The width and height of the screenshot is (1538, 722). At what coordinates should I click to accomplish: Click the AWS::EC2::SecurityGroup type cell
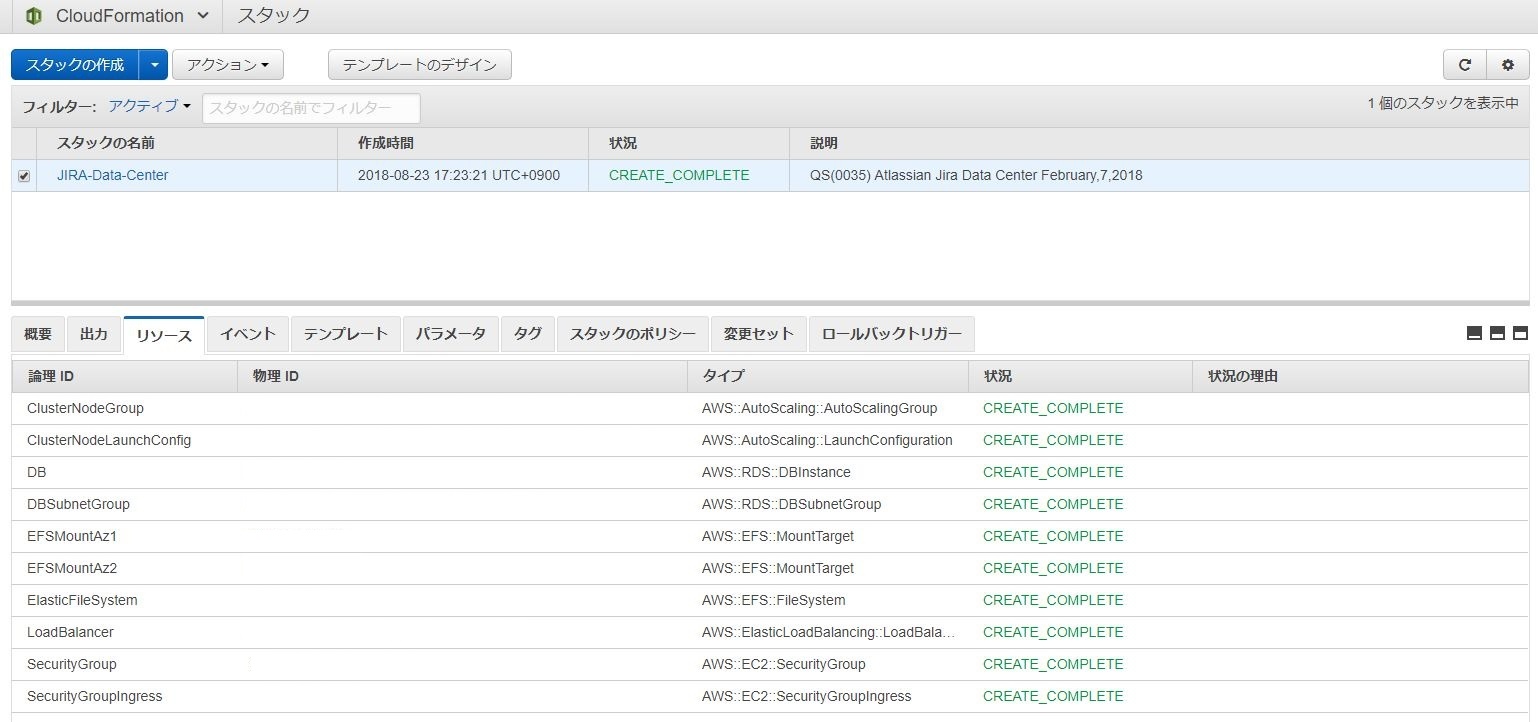click(784, 664)
